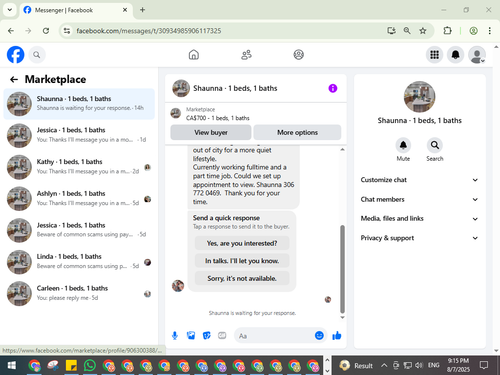This screenshot has height=375, width=500.
Task: Mute the Shaunna conversation
Action: point(403,145)
